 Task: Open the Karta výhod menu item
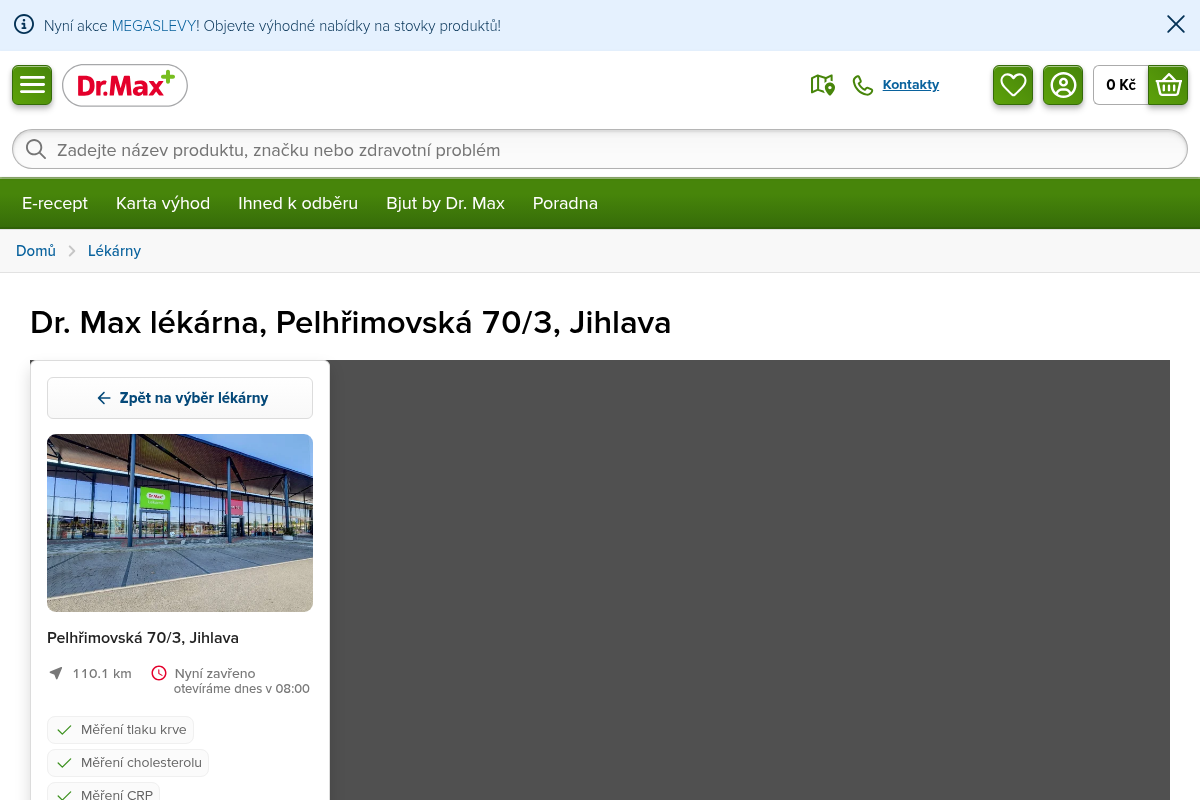(163, 203)
